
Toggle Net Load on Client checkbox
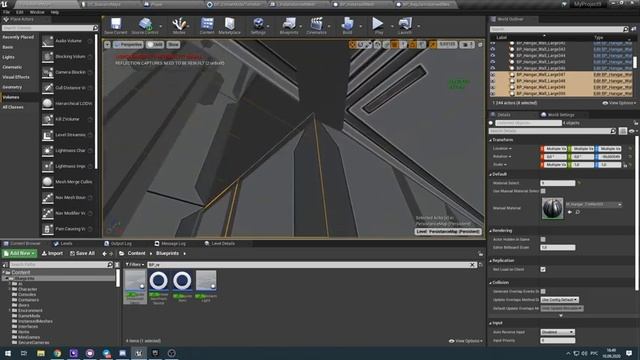click(x=543, y=269)
